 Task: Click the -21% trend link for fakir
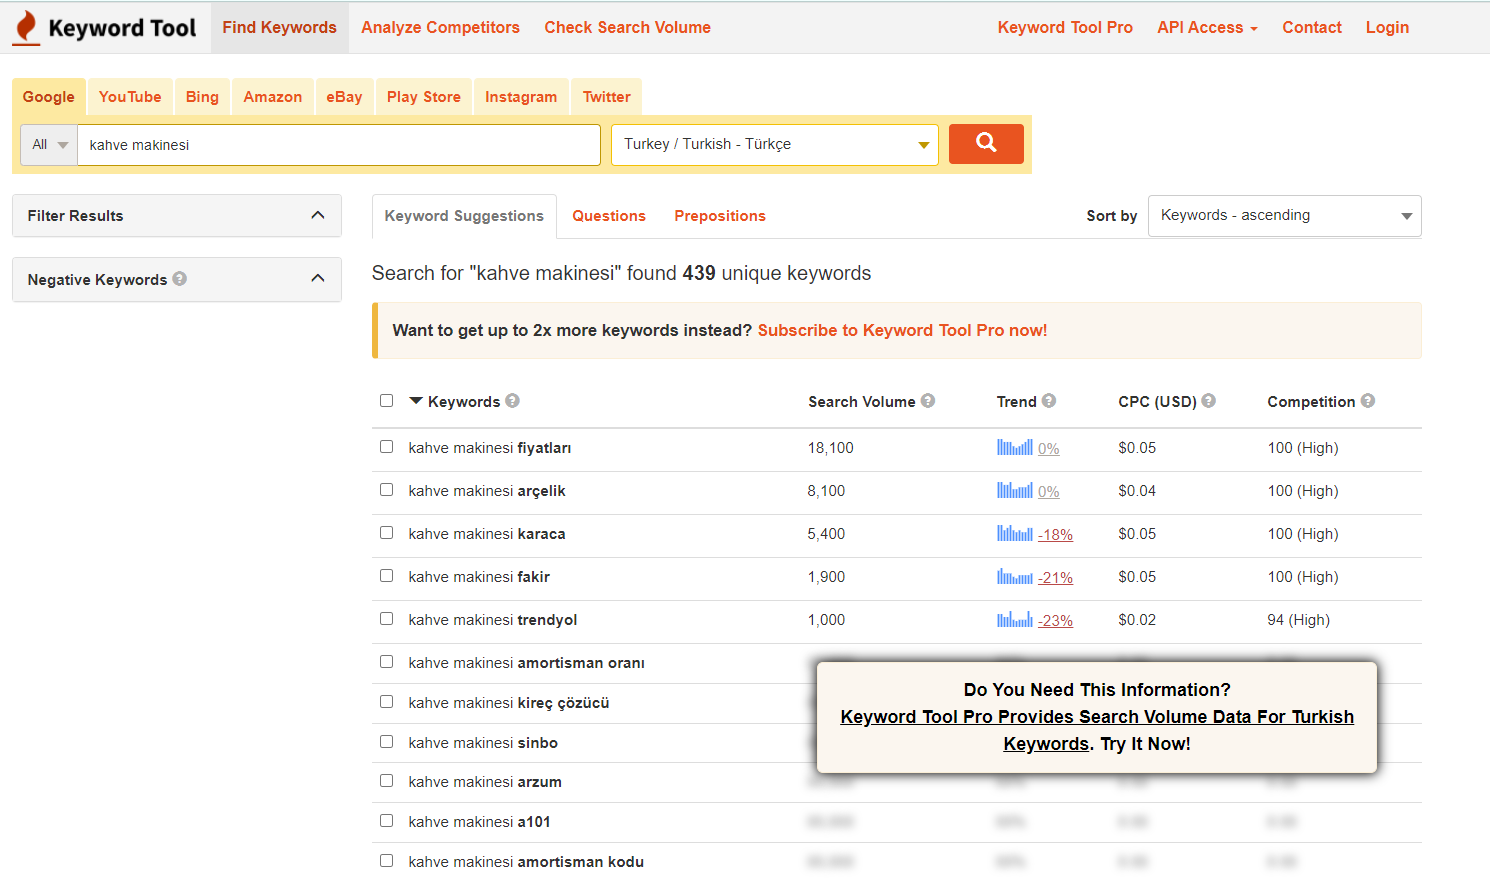[1055, 578]
